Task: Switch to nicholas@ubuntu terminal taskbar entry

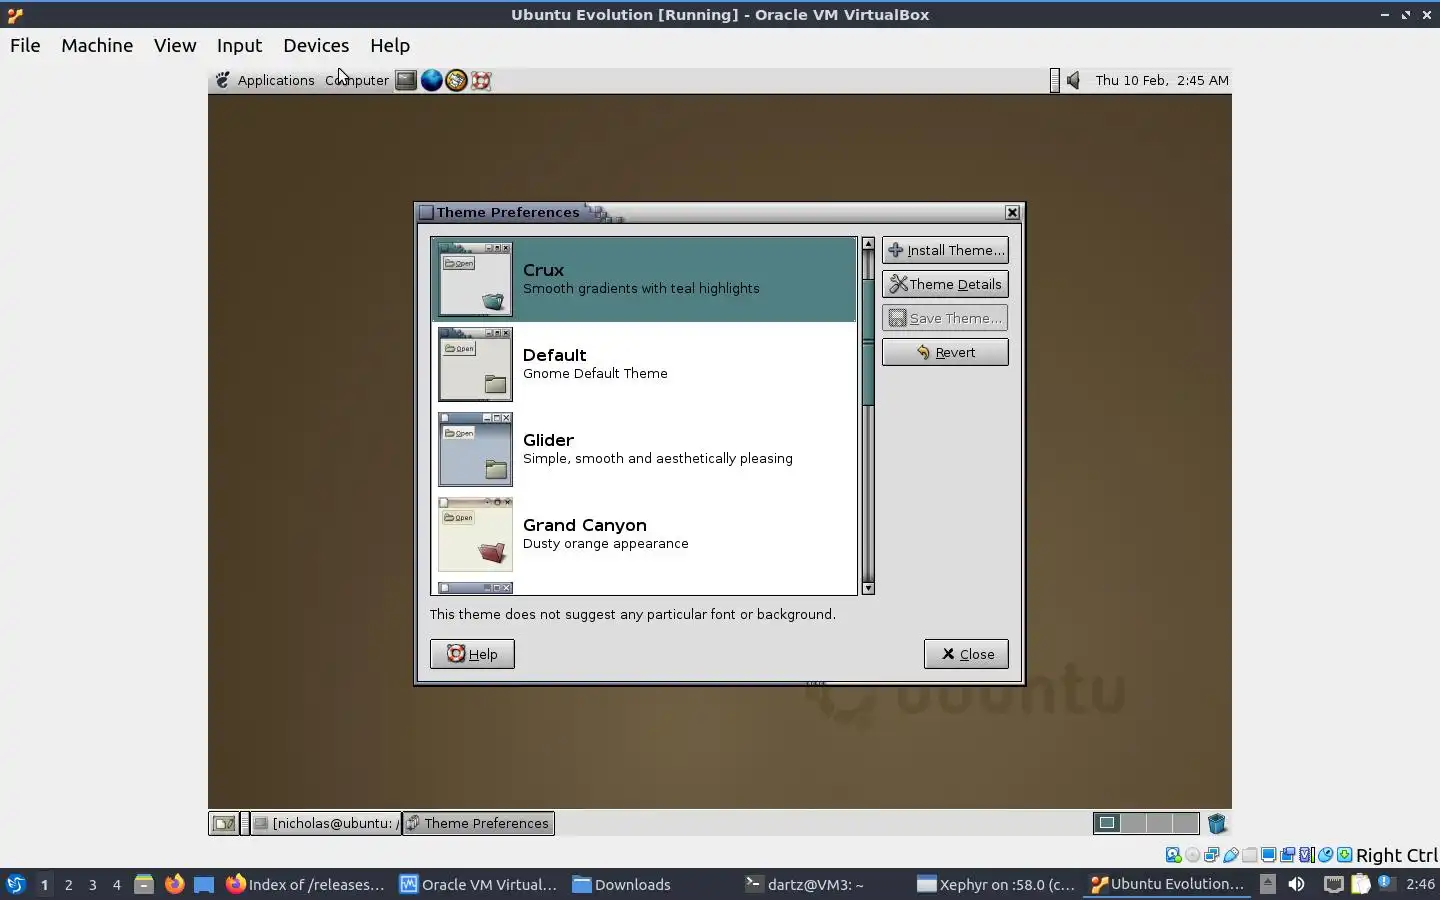Action: 326,823
